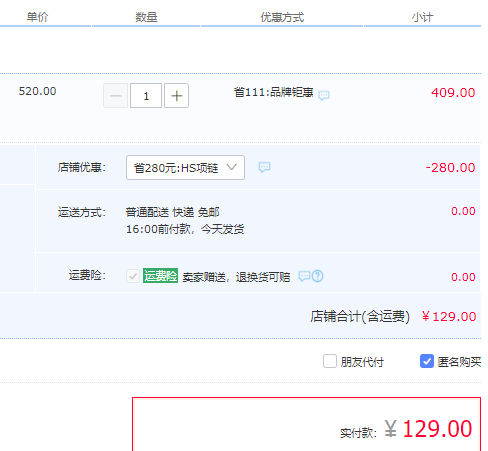Open message icon after 退换货可赔 text
Screen dimensions: 488x451
pyautogui.click(x=304, y=276)
